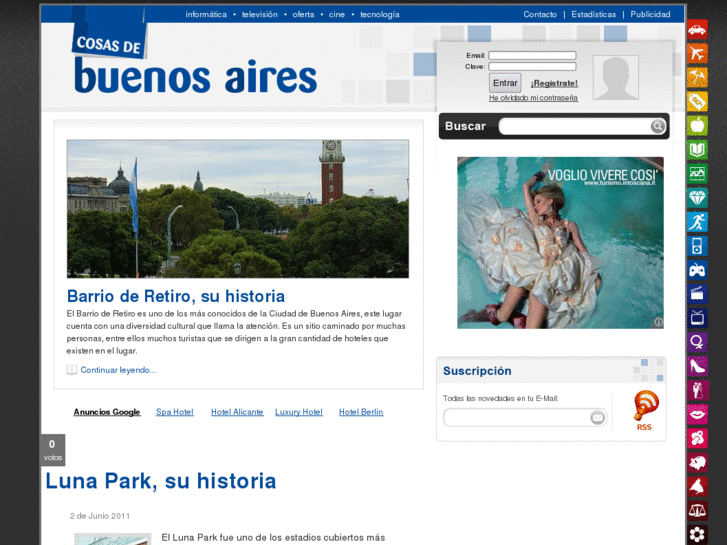This screenshot has width=727, height=545.
Task: Click the RSS text label under the feed icon
Action: coord(644,427)
